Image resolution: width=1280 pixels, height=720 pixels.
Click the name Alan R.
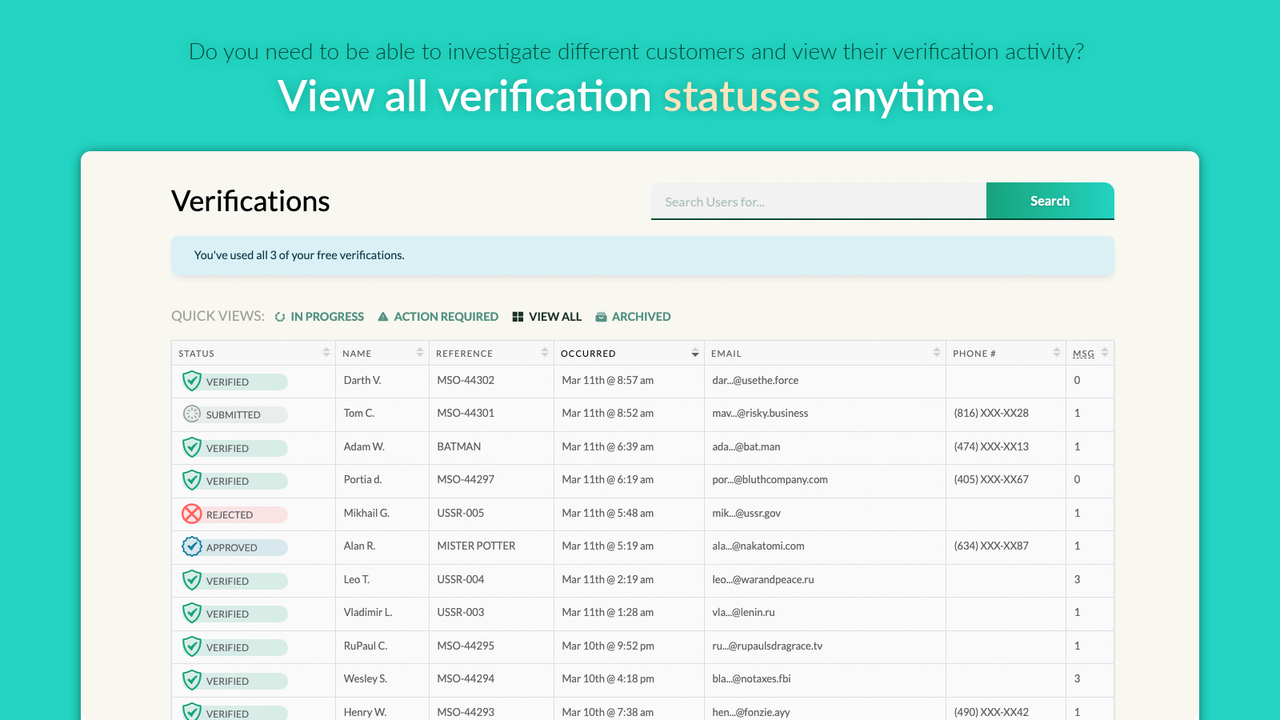pyautogui.click(x=360, y=546)
